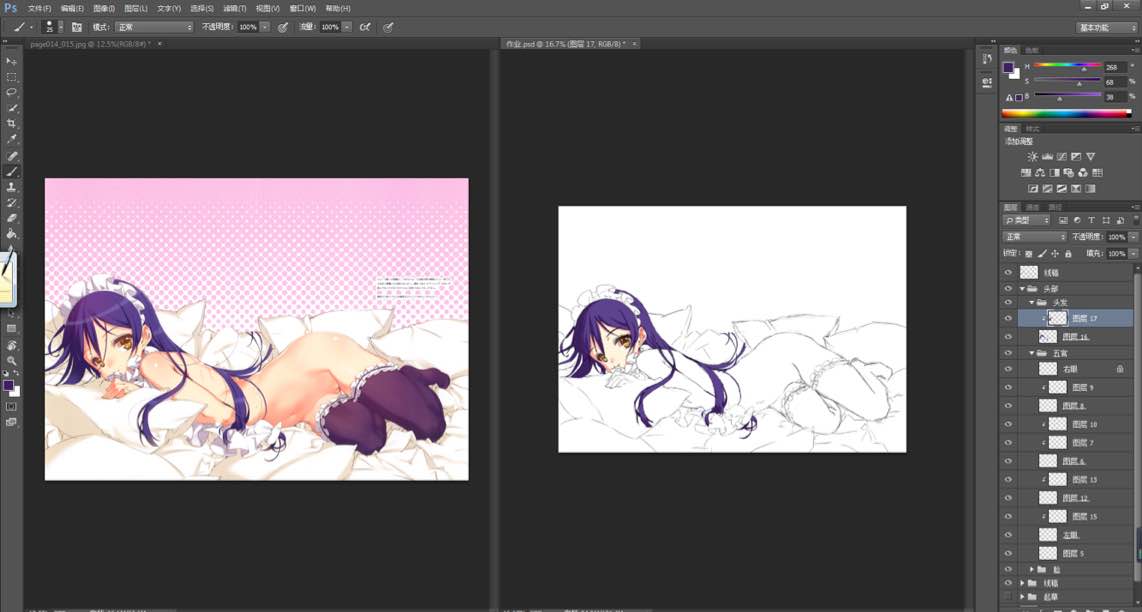
Task: Open the 图层(L) menu
Action: click(135, 8)
